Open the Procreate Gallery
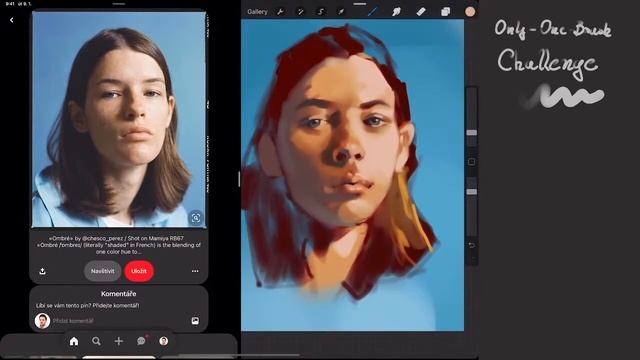The width and height of the screenshot is (640, 360). click(257, 12)
